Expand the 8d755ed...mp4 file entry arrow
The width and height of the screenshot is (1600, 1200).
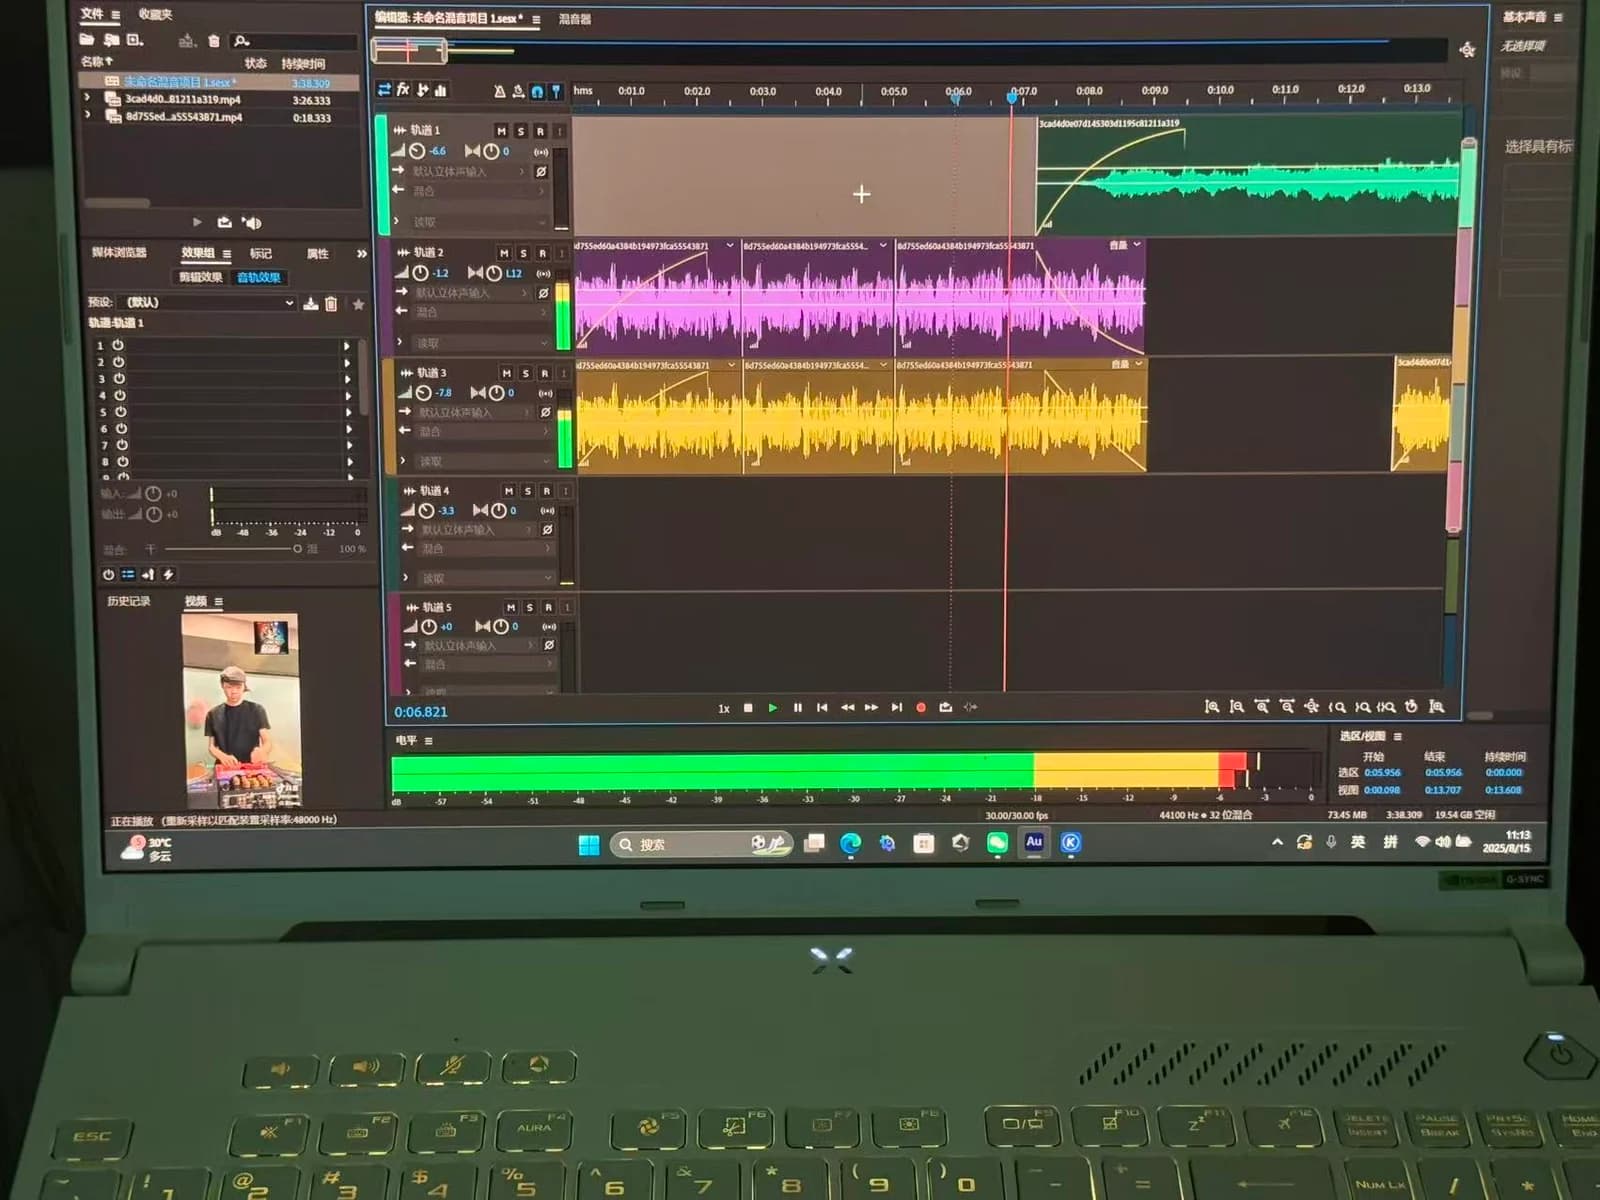coord(88,116)
